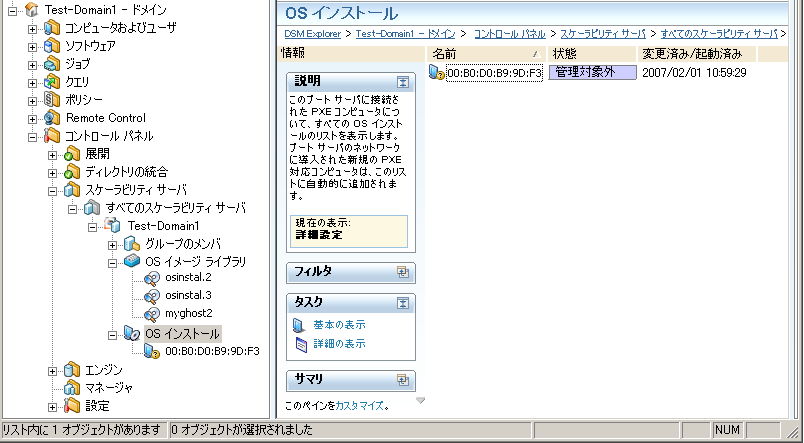The width and height of the screenshot is (804, 443).
Task: Click the list row computer icon beside 00:B0:D0:B9:9D:F3
Action: coord(436,73)
